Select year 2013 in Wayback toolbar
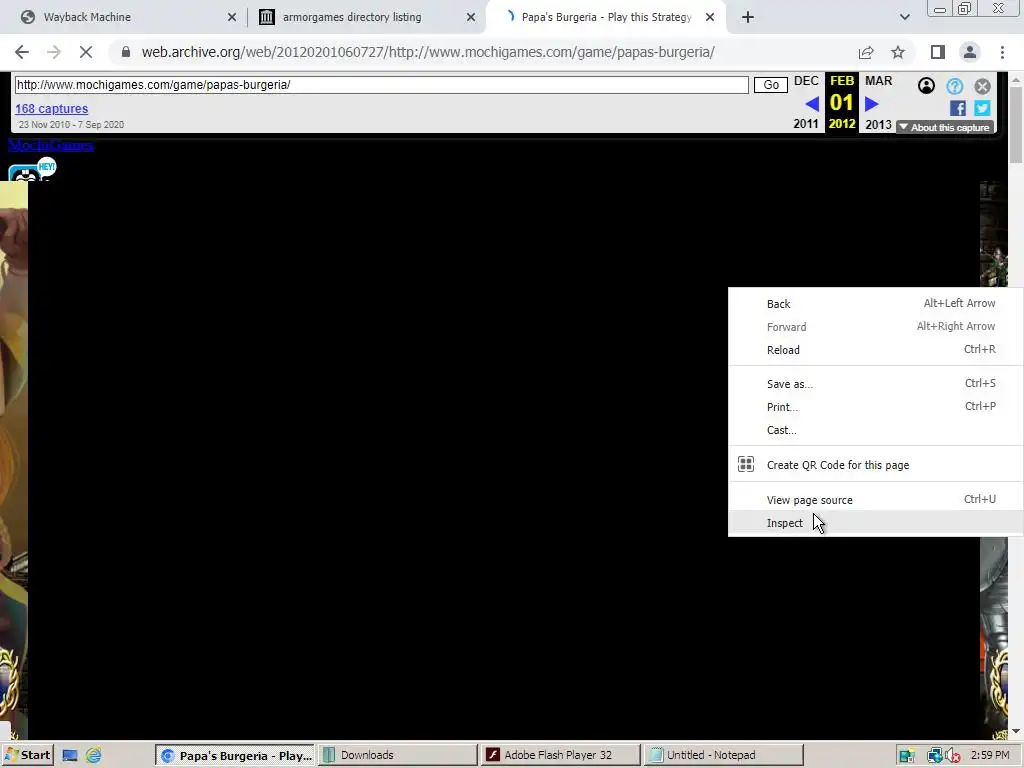1024x768 pixels. [878, 124]
